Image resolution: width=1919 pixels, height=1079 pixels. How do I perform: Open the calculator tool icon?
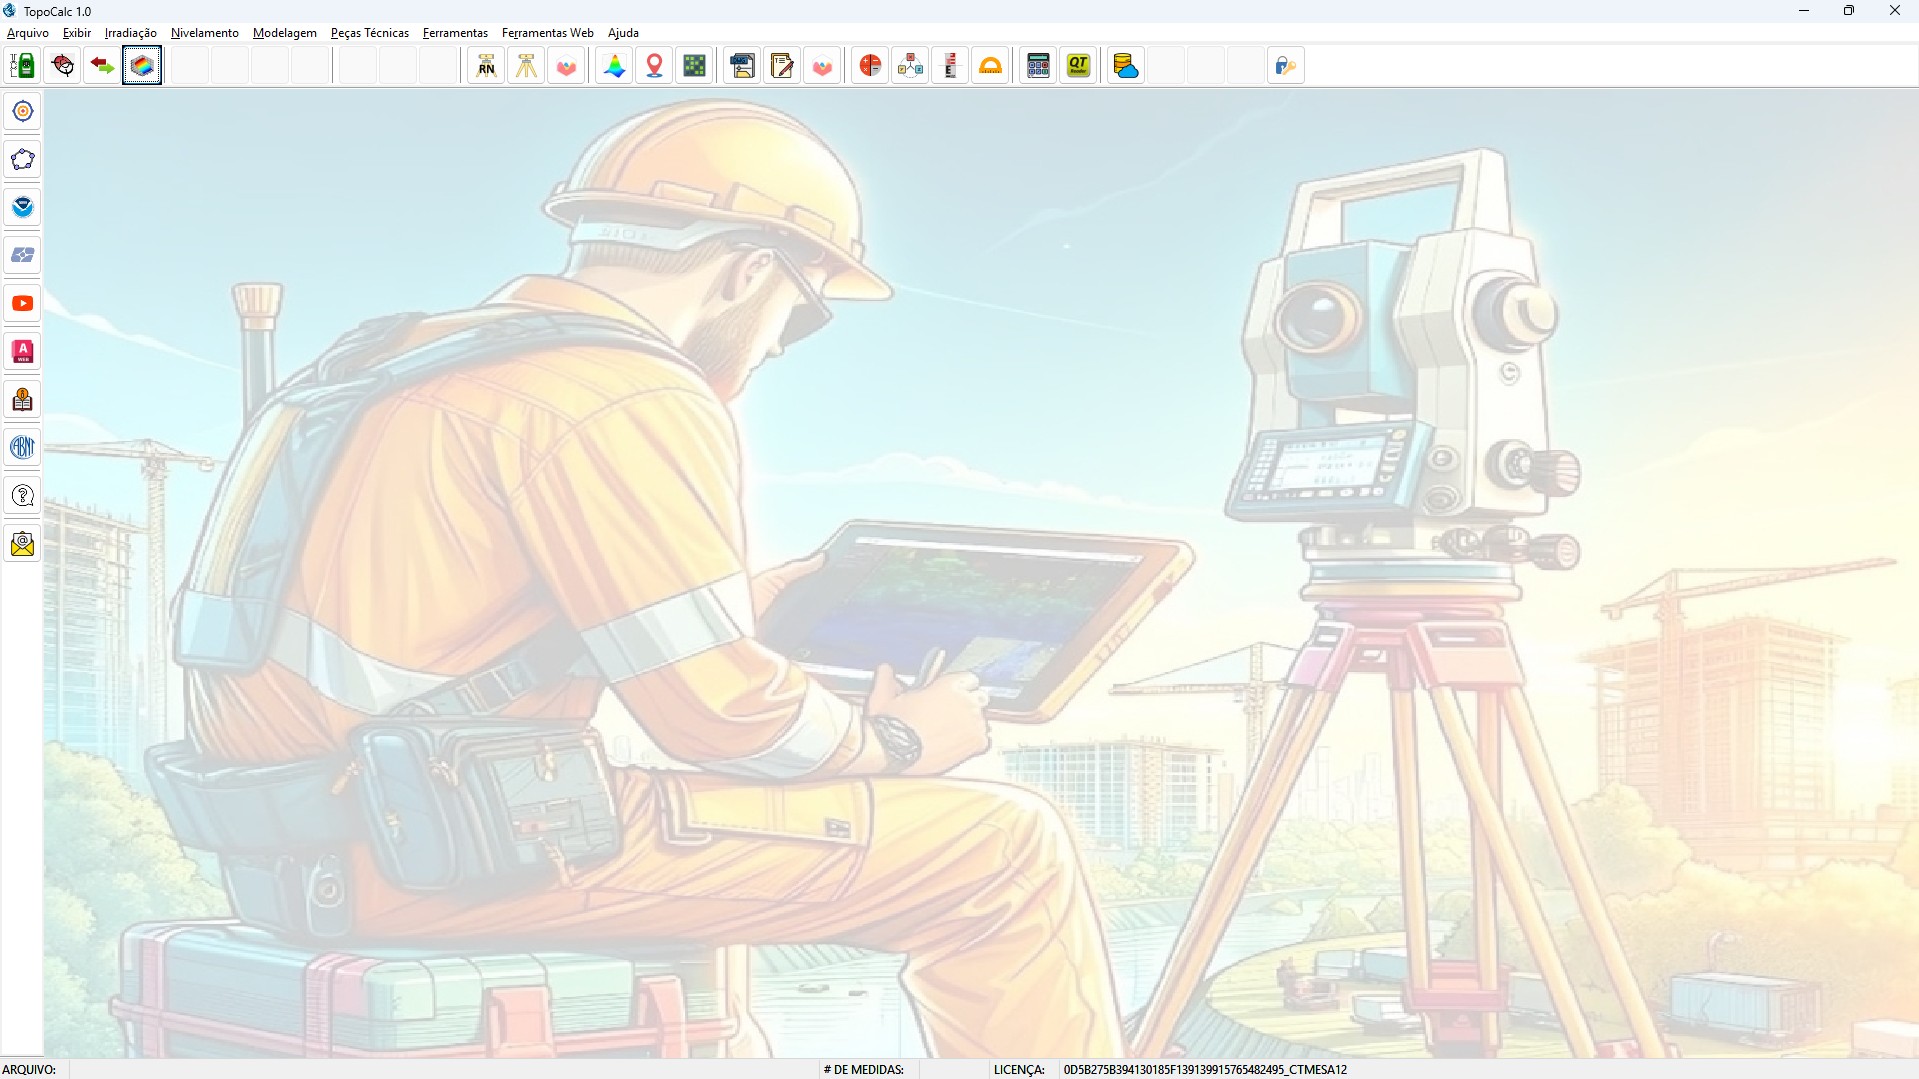[x=1039, y=66]
